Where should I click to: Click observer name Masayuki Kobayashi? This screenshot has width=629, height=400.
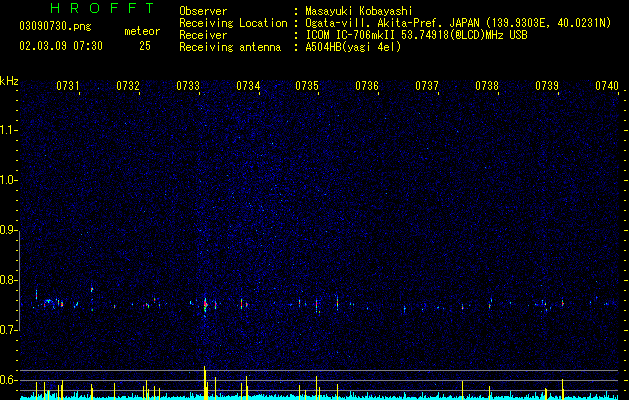pyautogui.click(x=359, y=11)
